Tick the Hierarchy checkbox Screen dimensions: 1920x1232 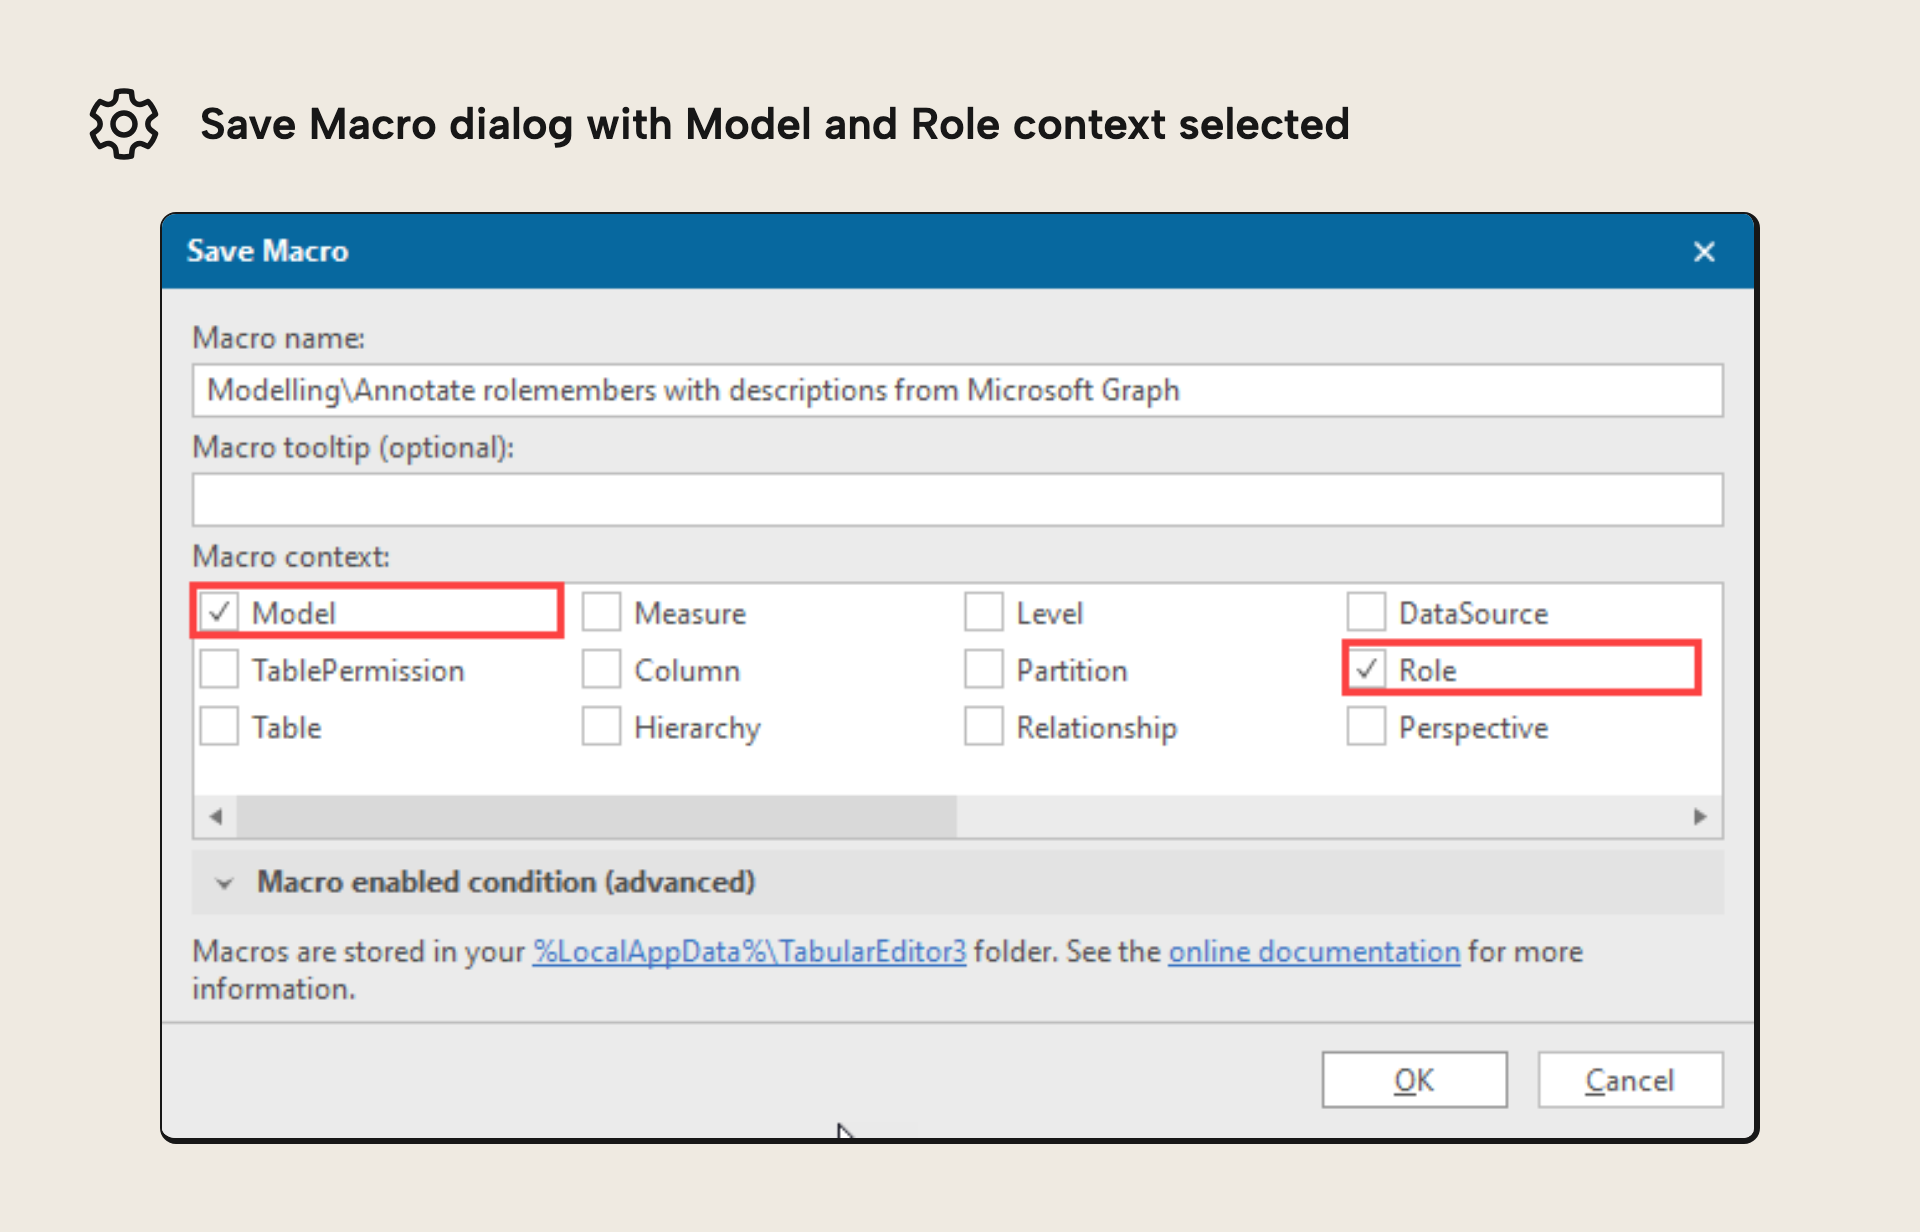tap(601, 726)
